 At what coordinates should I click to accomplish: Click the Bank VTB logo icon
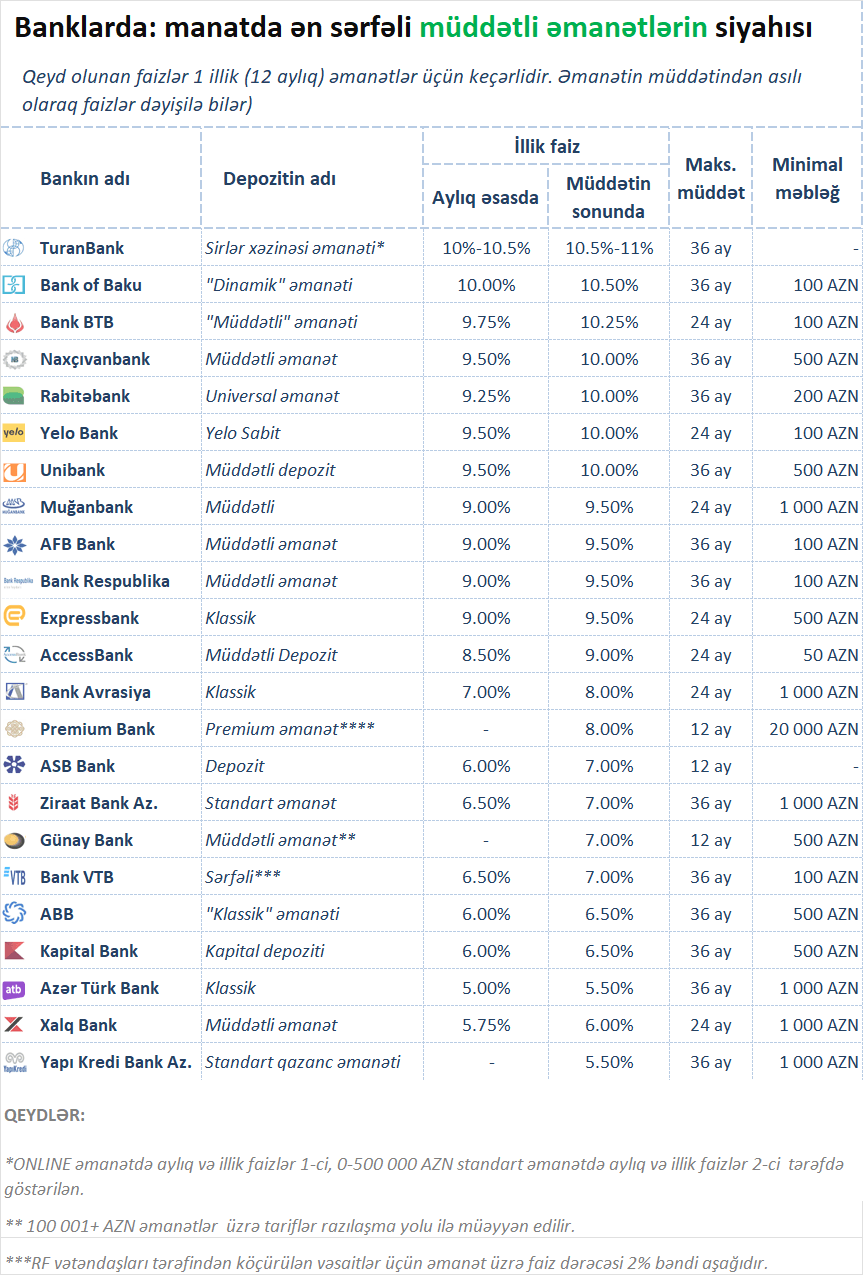[14, 877]
